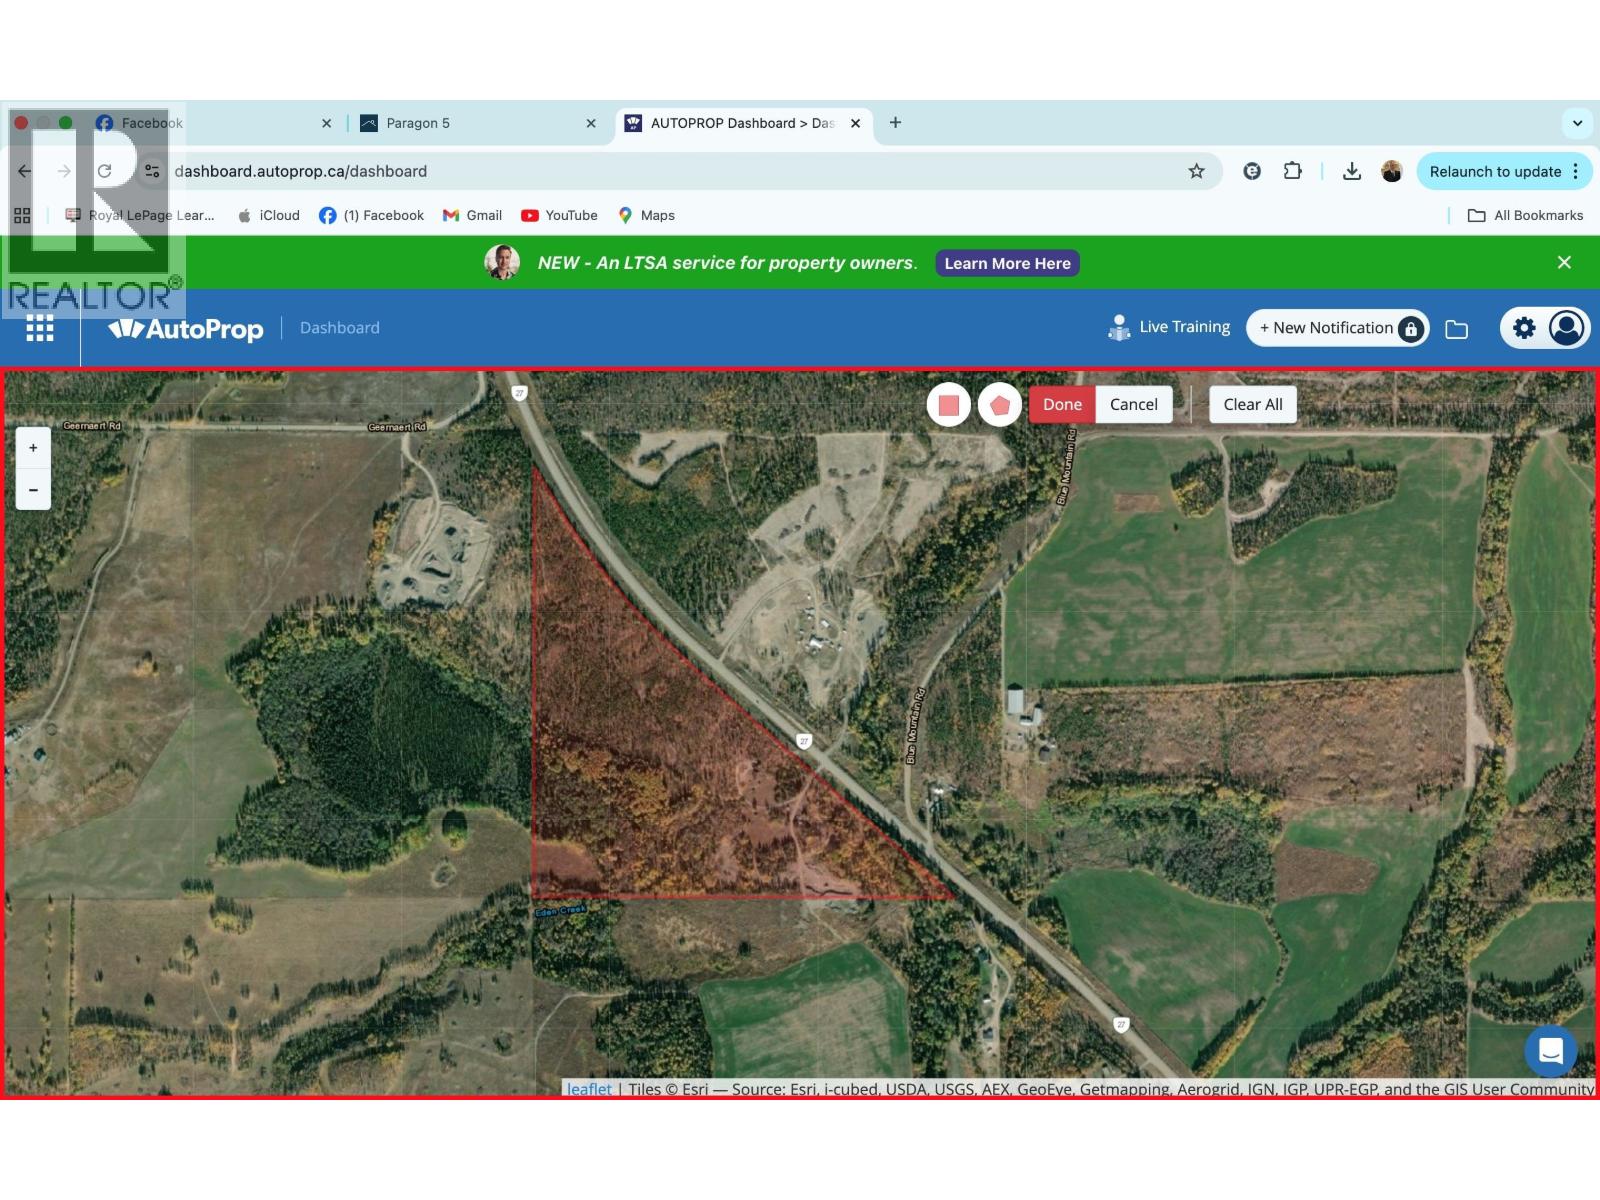Switch to the Paragon 5 tab
Viewport: 1600px width, 1200px height.
click(x=418, y=123)
